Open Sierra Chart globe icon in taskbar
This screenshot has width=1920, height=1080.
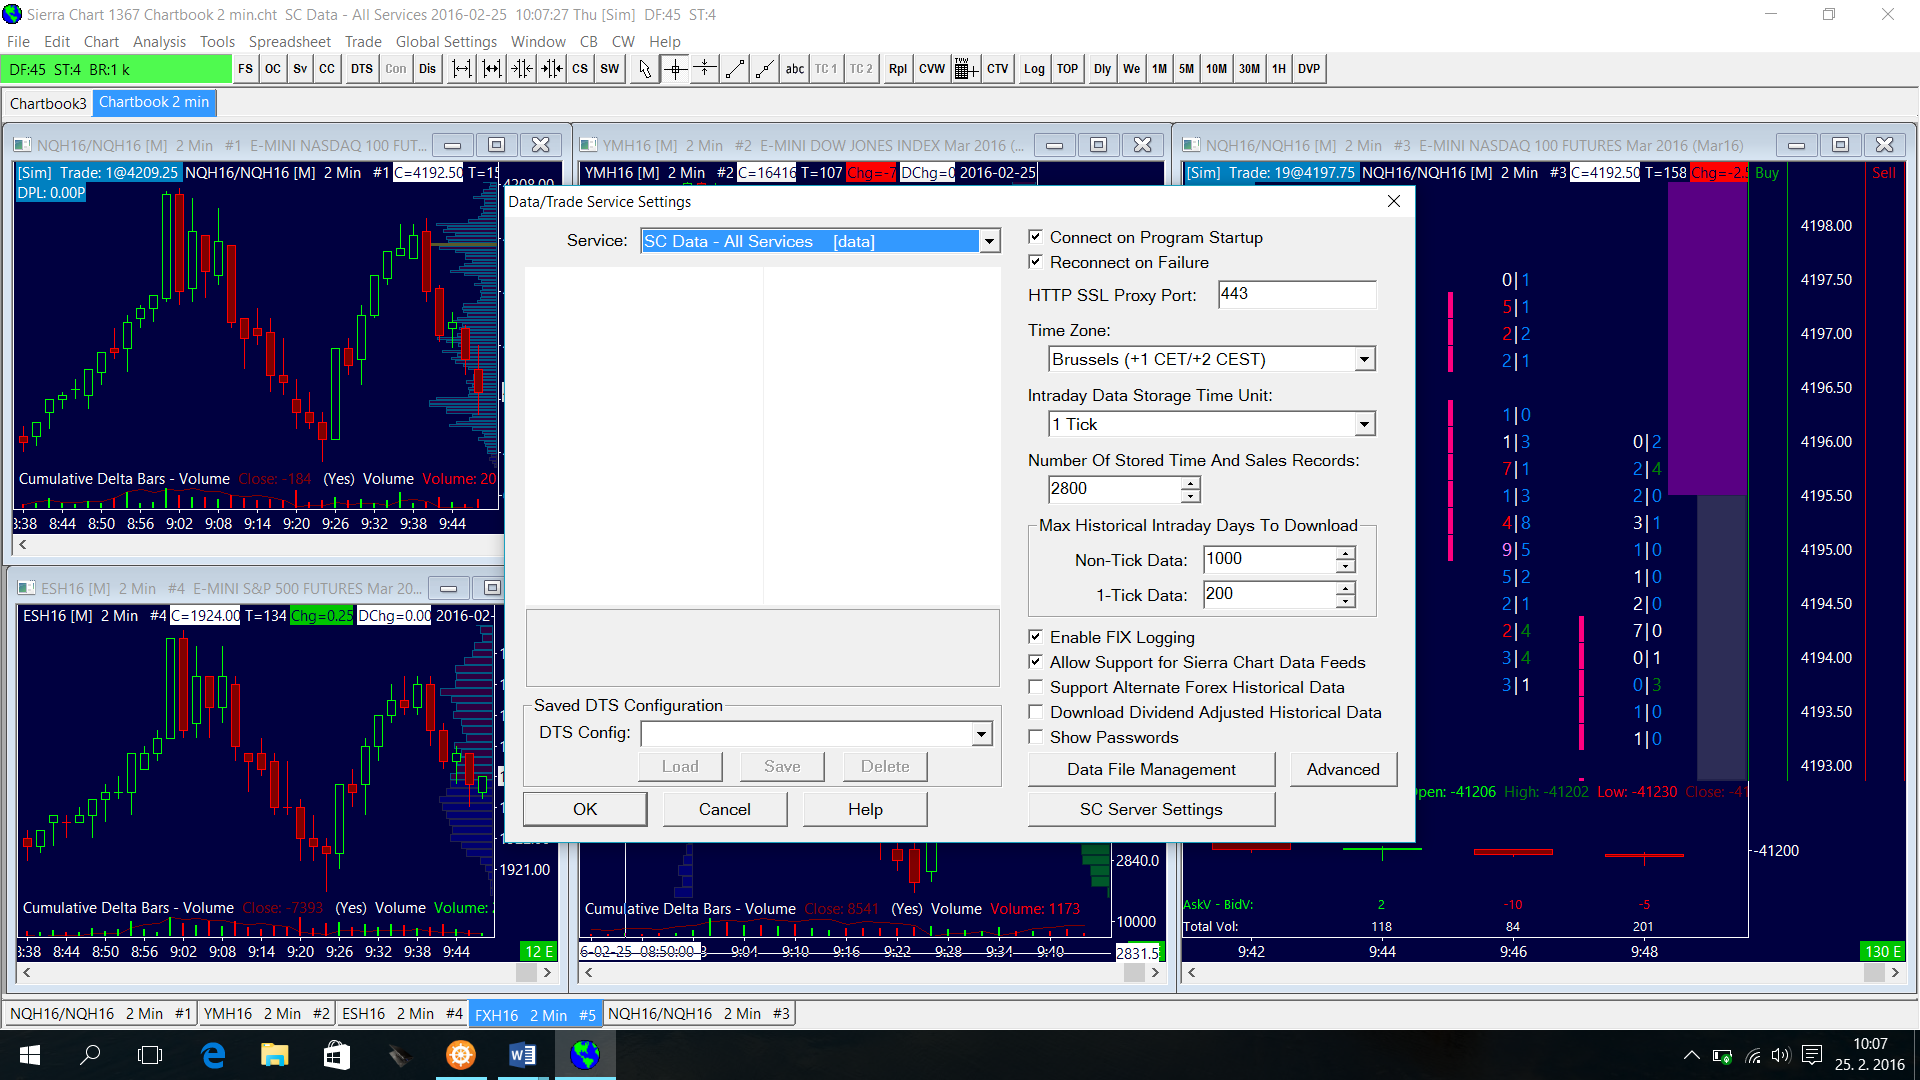(585, 1055)
